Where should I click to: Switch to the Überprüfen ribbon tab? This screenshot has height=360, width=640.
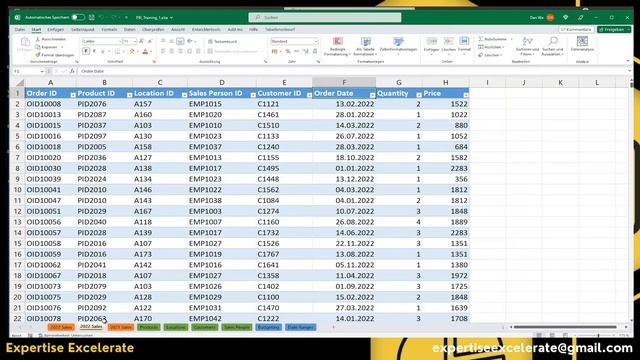click(x=153, y=30)
